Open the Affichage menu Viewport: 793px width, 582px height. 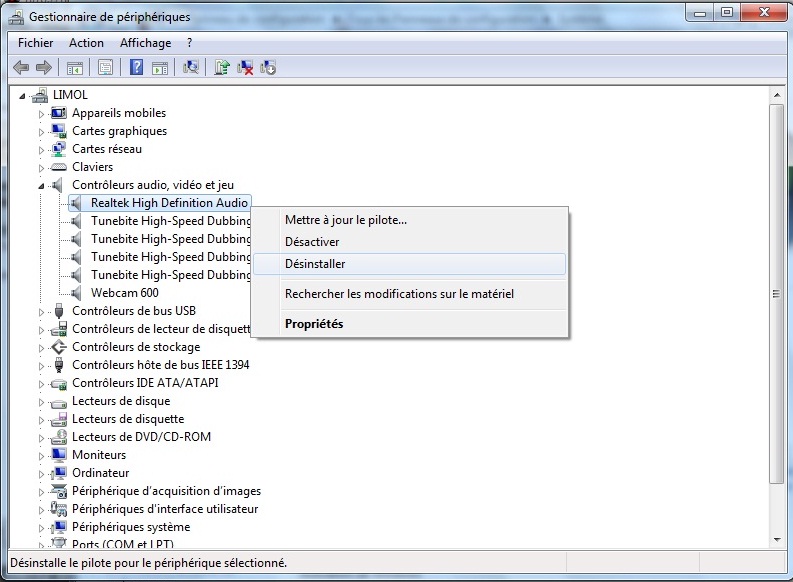tap(146, 43)
